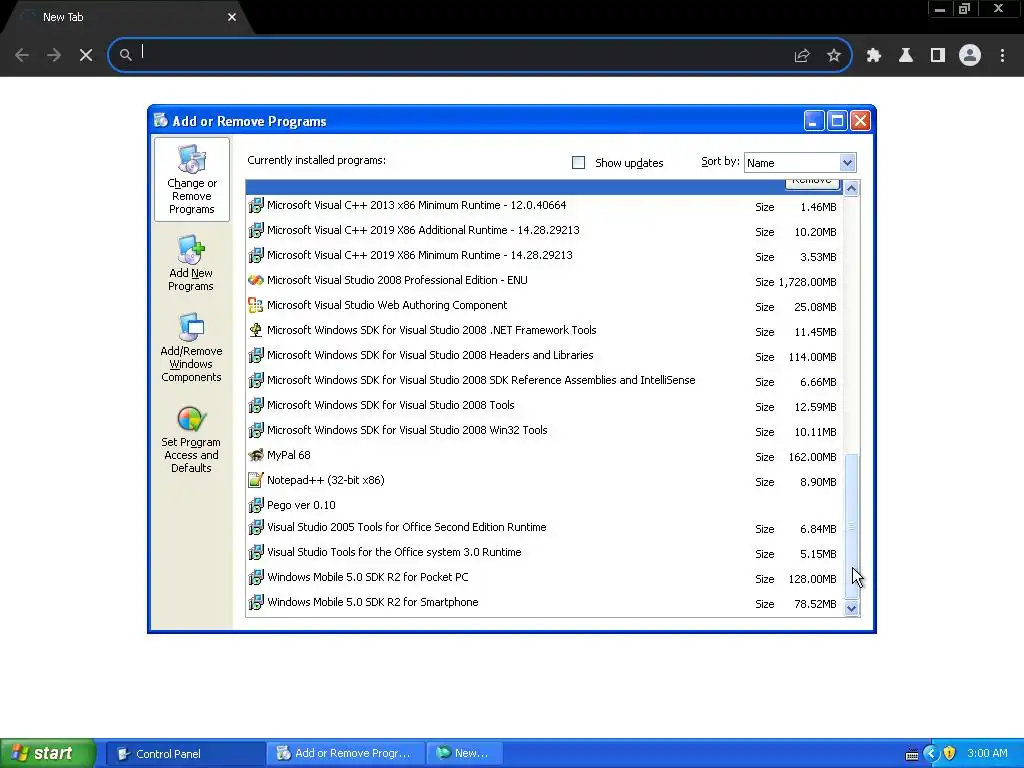Click Visual Studio 2008 Professional Edition icon

coord(256,280)
